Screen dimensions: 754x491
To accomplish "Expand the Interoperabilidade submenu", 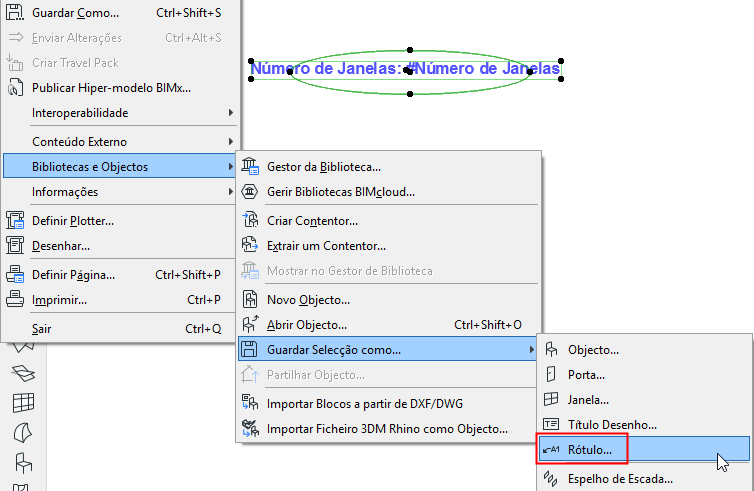I will pyautogui.click(x=120, y=113).
